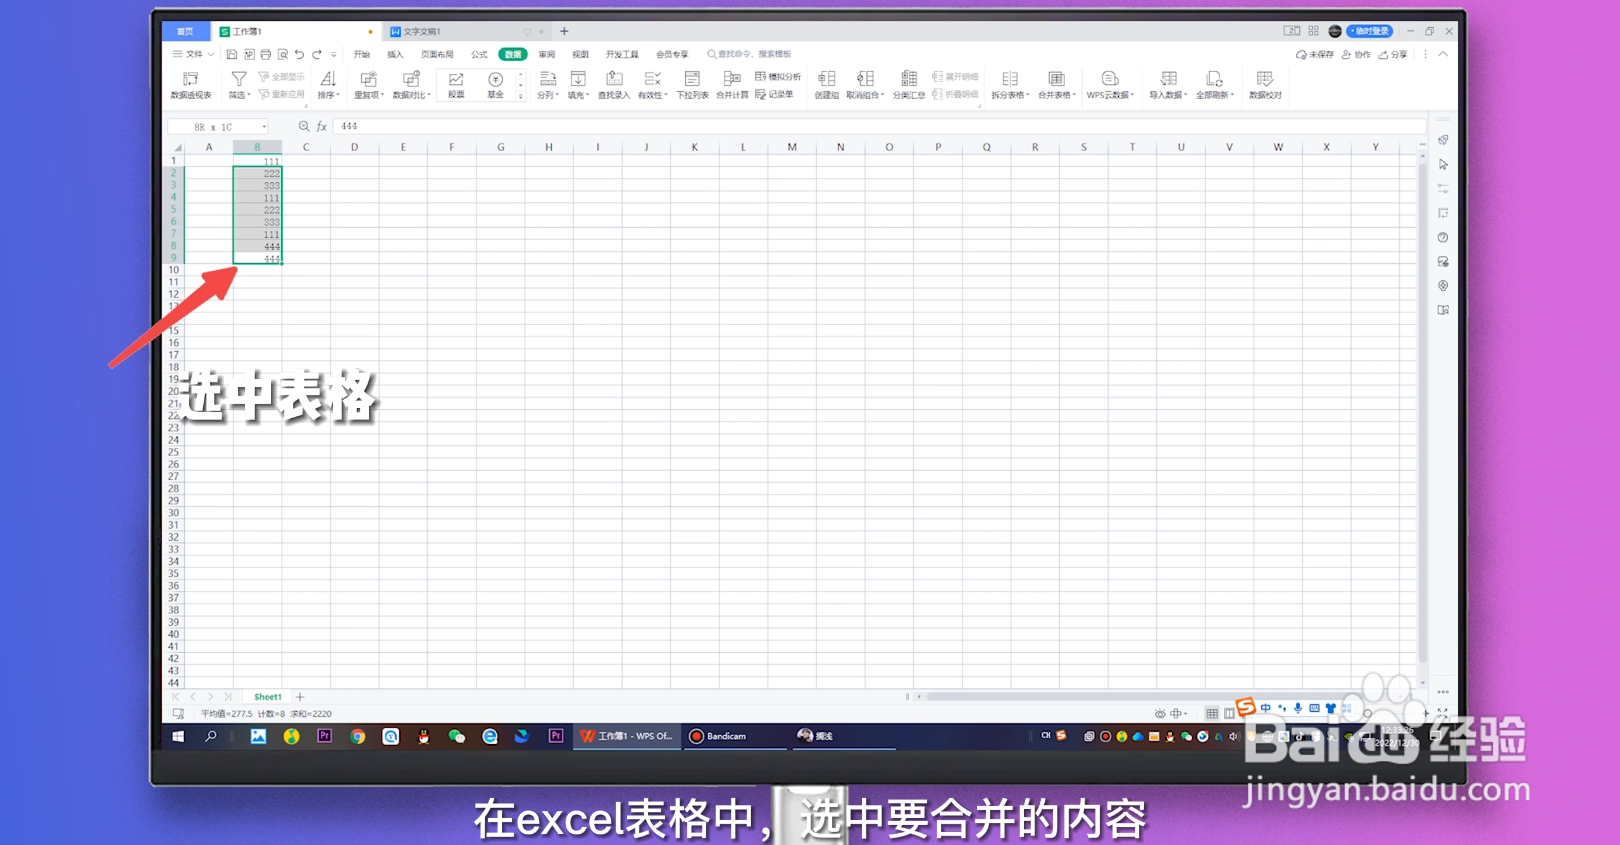
Task: Open 合并计算 consolidate tool
Action: point(732,85)
